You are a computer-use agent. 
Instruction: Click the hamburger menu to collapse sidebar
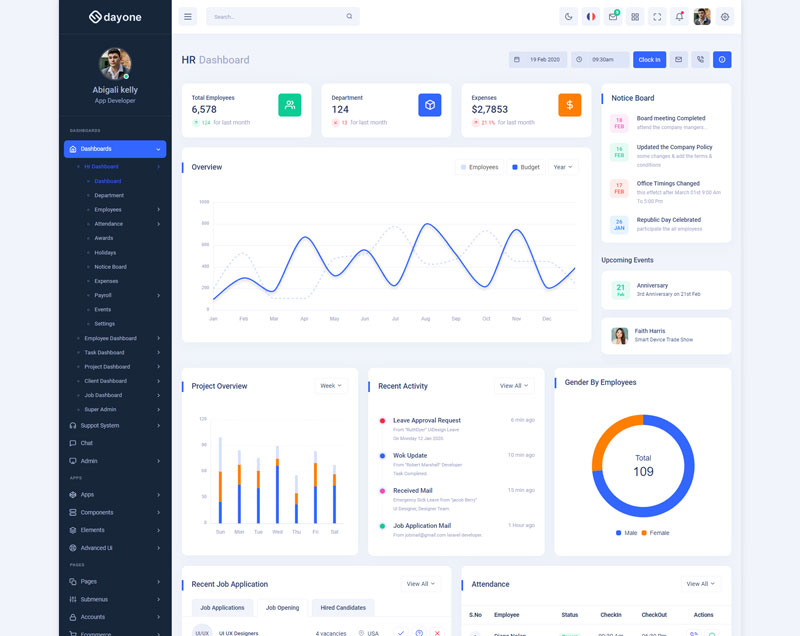pos(188,17)
